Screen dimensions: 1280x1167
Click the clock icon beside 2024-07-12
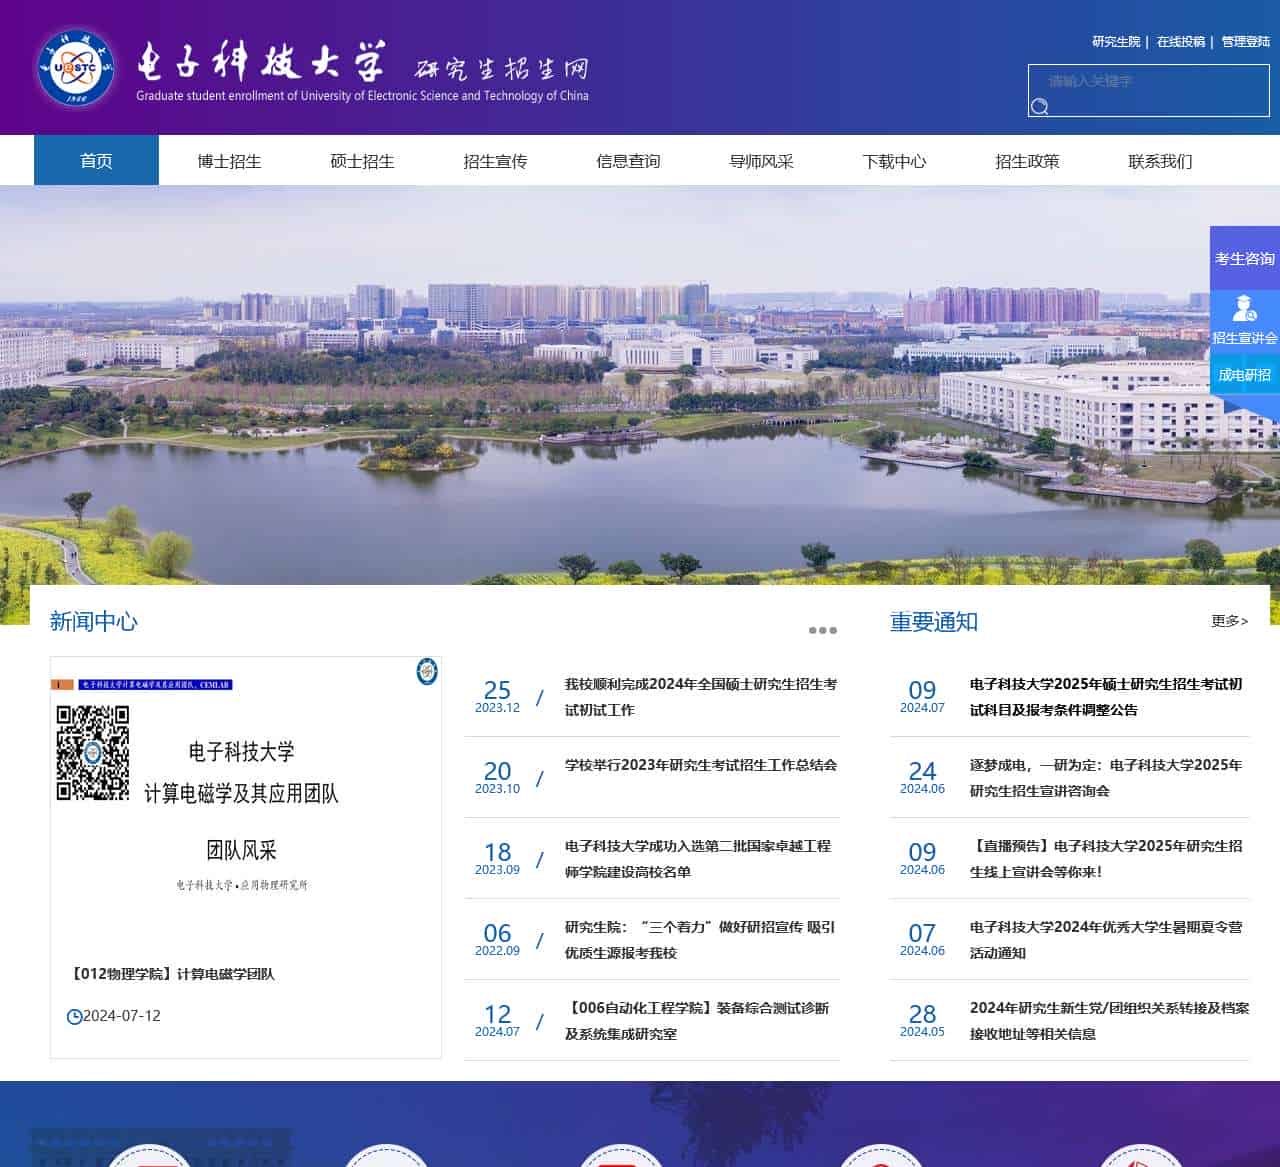[x=74, y=1017]
